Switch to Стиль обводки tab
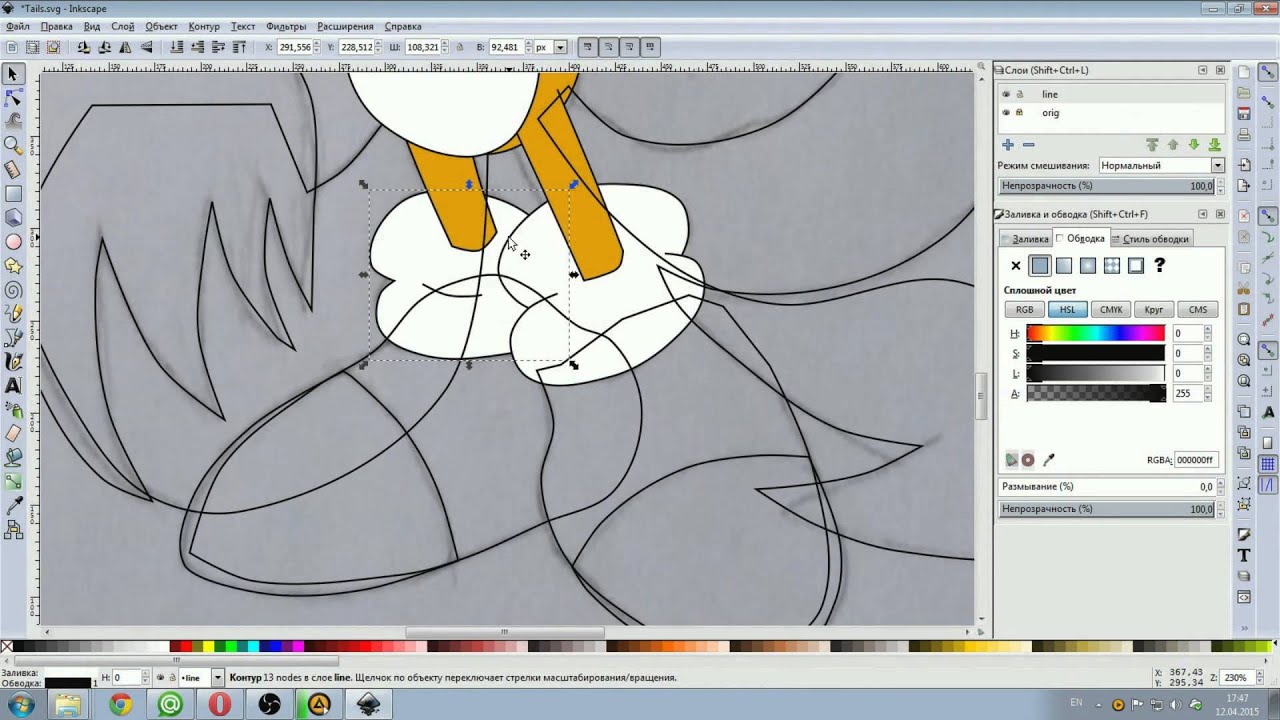Image resolution: width=1280 pixels, height=720 pixels. pos(1151,239)
